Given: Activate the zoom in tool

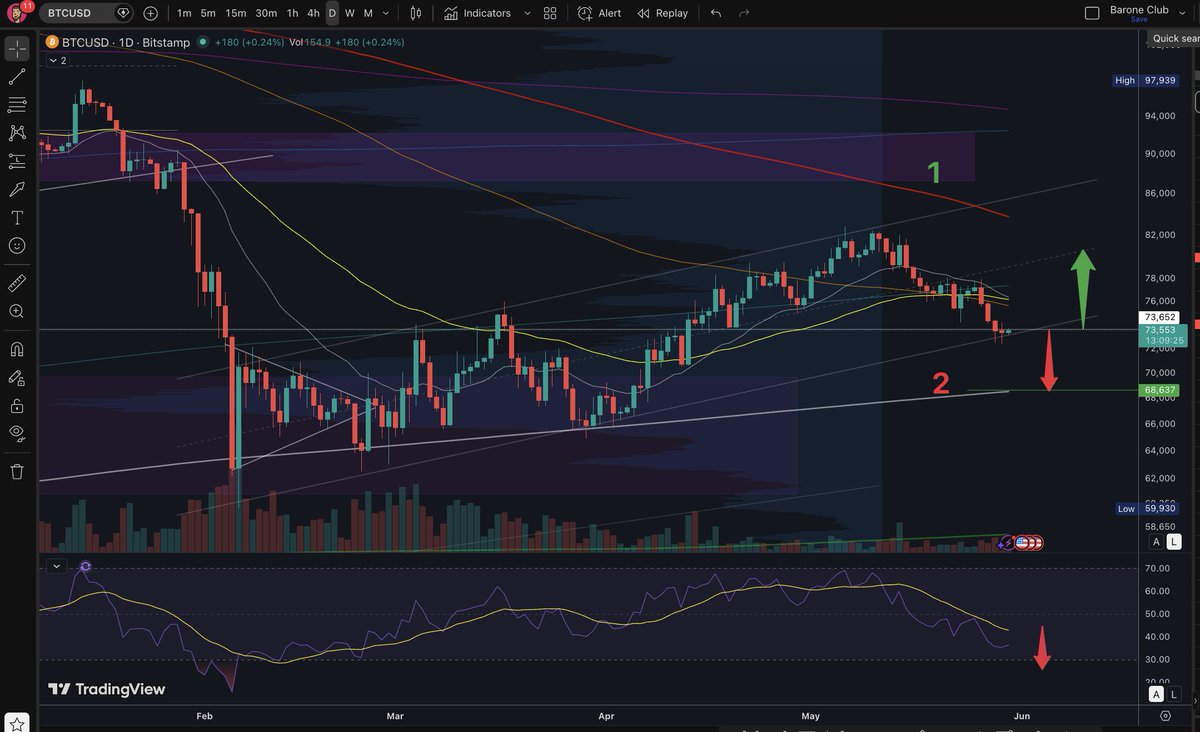Looking at the screenshot, I should click(17, 311).
